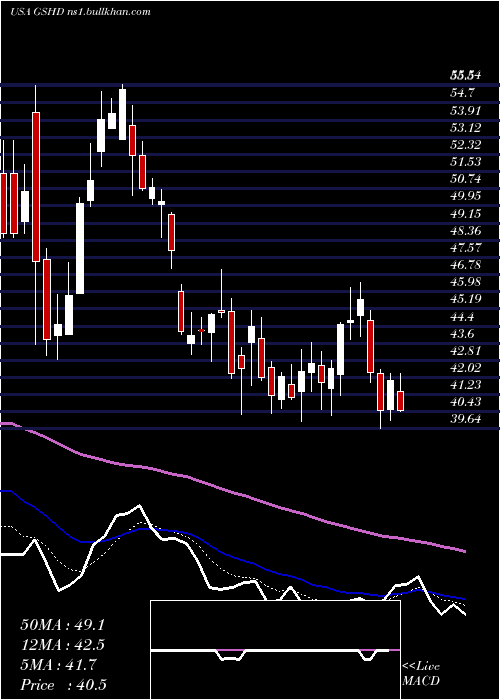Click the 52.32 price level label
This screenshot has width=500, height=700.
tap(466, 145)
